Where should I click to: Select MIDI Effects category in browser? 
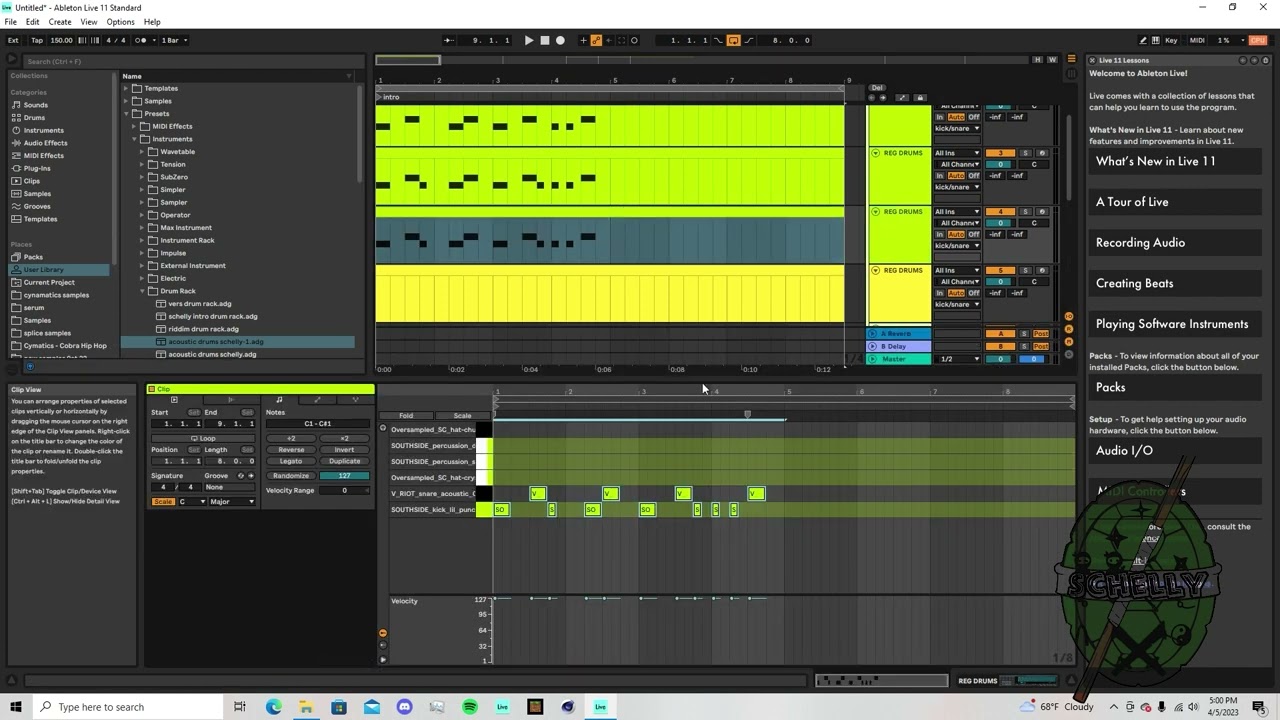(44, 156)
